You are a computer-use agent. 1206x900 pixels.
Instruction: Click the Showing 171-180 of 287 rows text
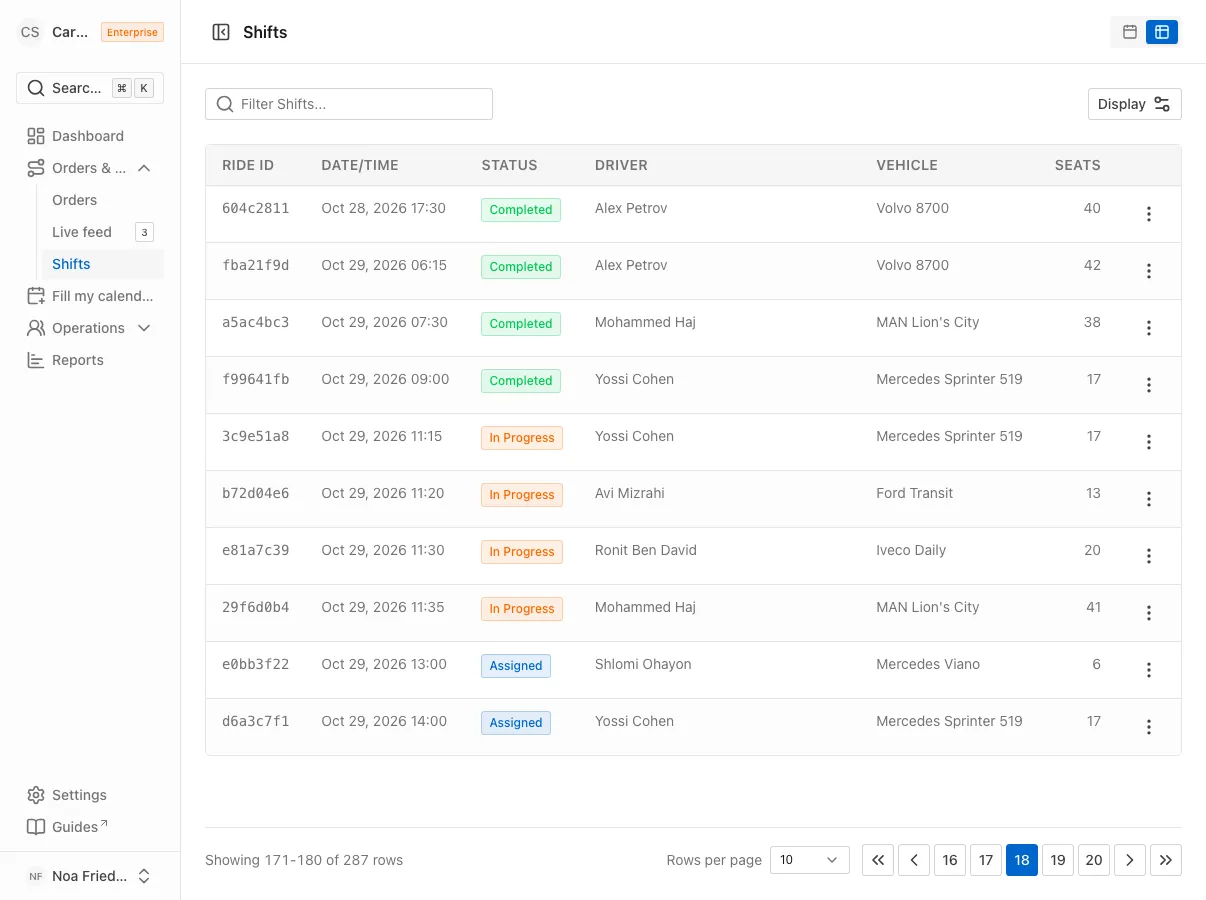pos(304,860)
